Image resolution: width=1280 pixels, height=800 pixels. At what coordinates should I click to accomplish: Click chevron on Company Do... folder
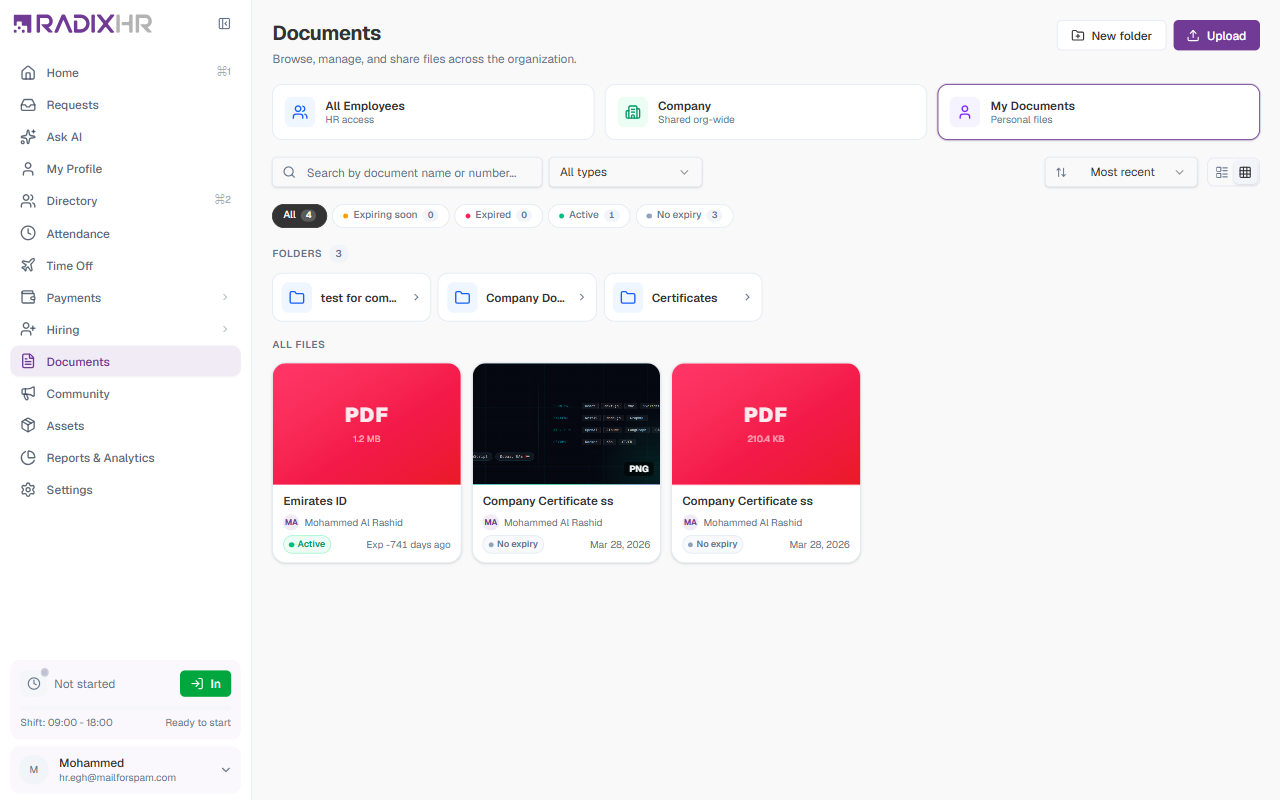582,297
